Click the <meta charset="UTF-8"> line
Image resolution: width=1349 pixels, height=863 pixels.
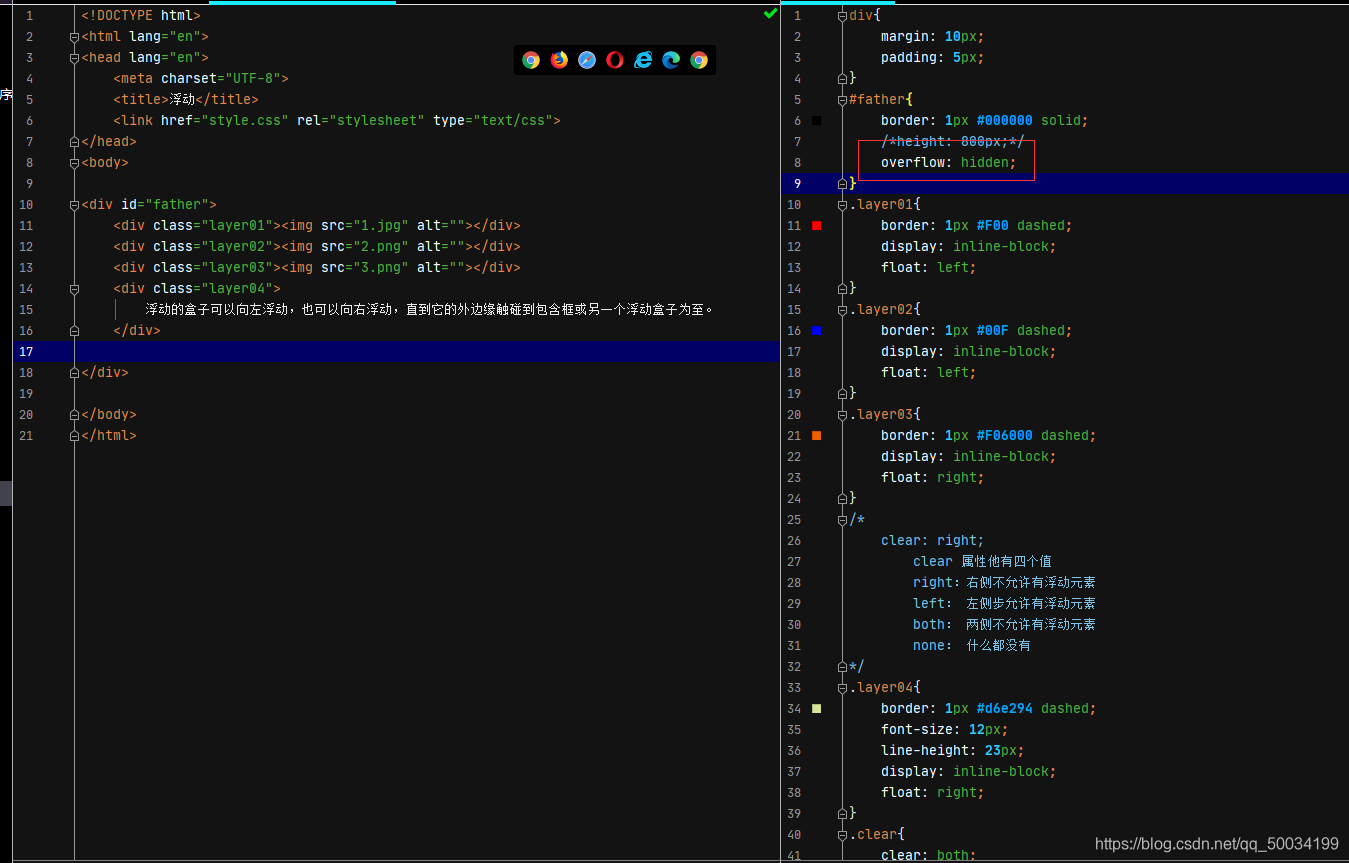[201, 79]
